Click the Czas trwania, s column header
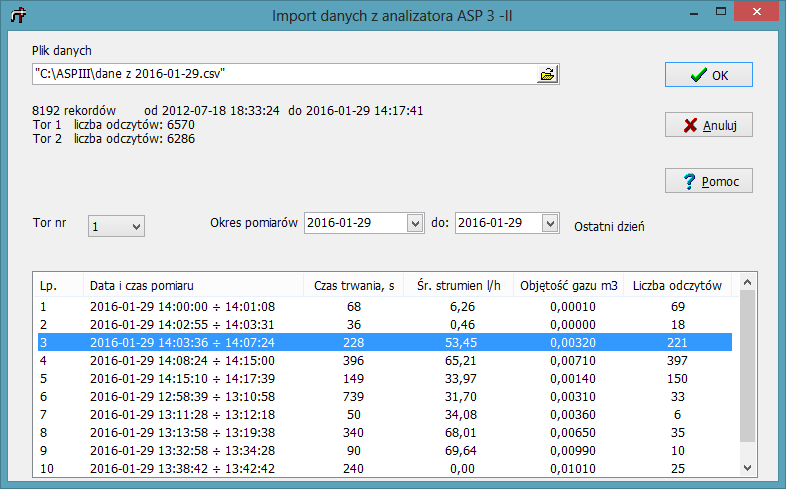Screen dimensions: 786x489 coord(354,286)
